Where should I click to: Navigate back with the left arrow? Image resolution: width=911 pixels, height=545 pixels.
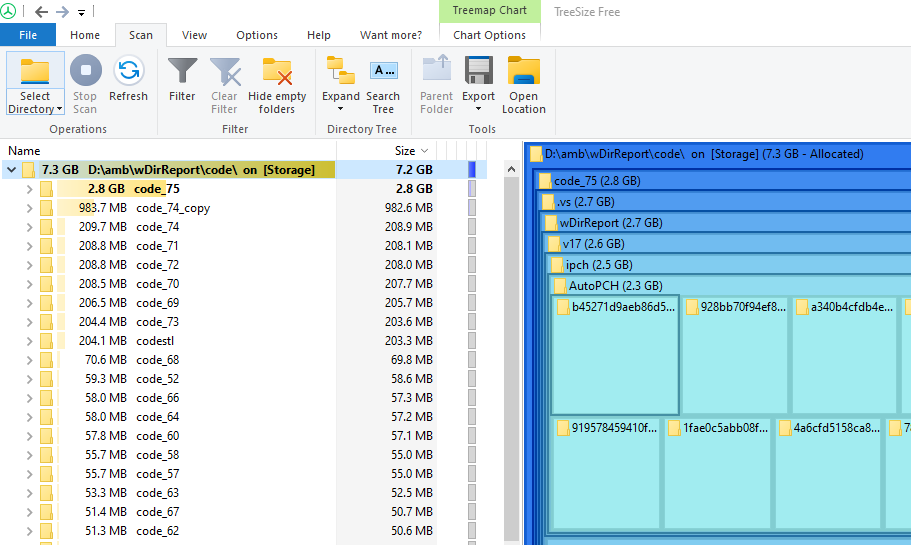coord(41,12)
